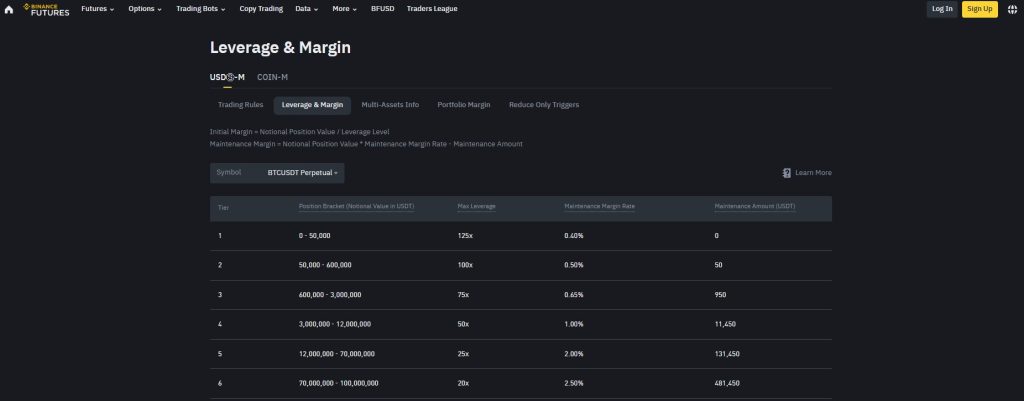Click the 131,450 maintenance amount cell
1024x401 pixels.
727,354
